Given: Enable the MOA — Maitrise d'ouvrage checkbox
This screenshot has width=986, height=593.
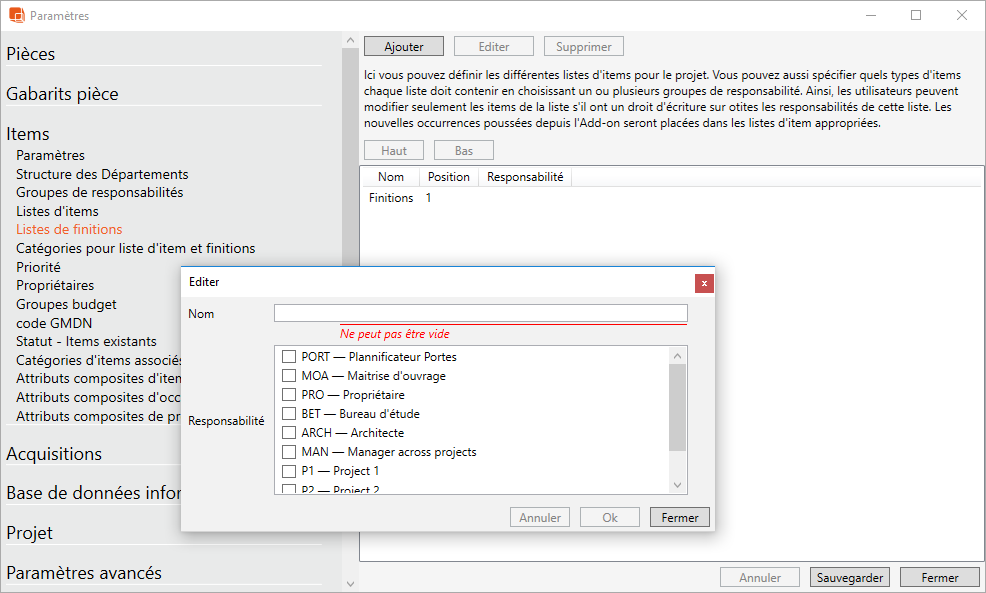Looking at the screenshot, I should [289, 376].
